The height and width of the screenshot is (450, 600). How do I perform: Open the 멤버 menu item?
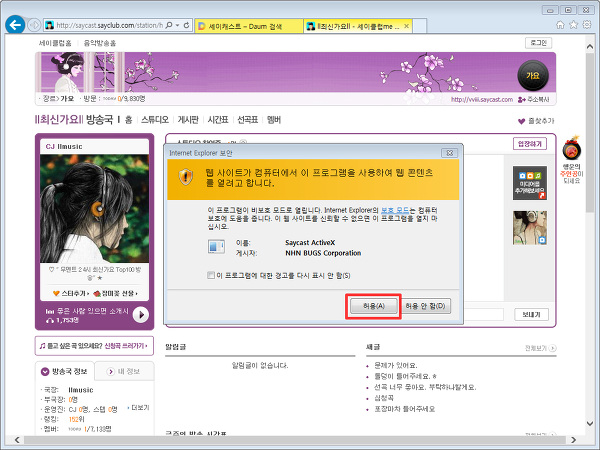pyautogui.click(x=274, y=120)
